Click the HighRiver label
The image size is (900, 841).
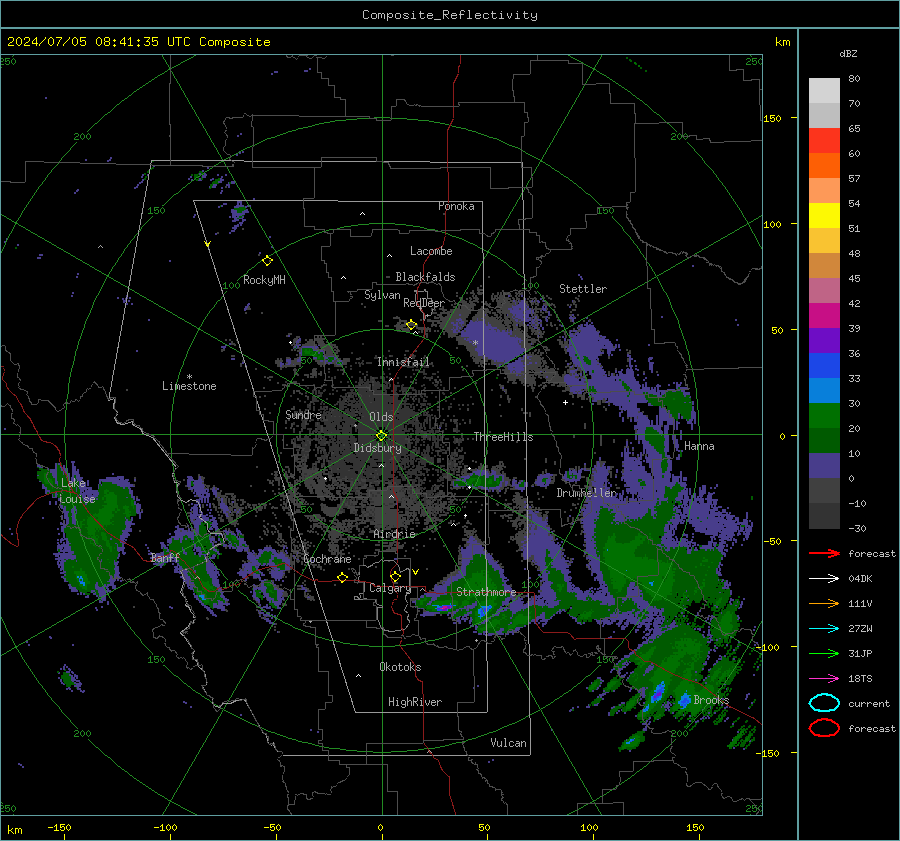(x=415, y=702)
